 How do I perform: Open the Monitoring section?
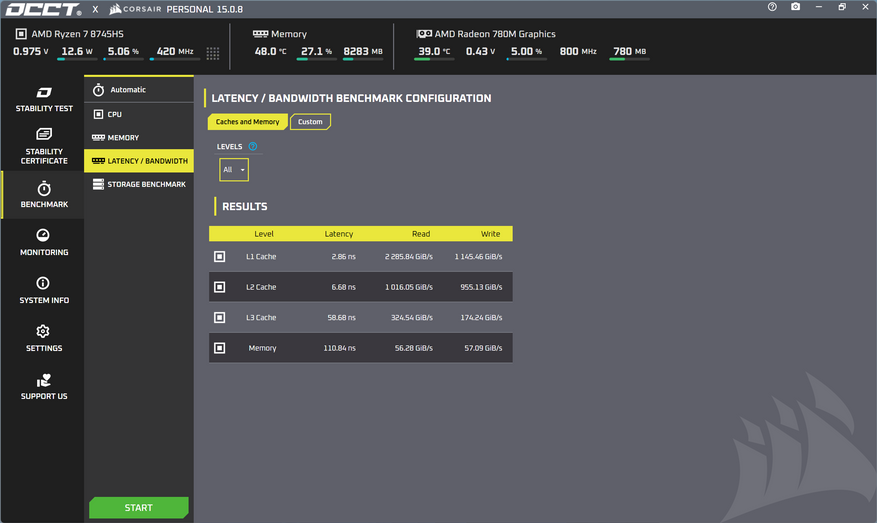tap(44, 243)
